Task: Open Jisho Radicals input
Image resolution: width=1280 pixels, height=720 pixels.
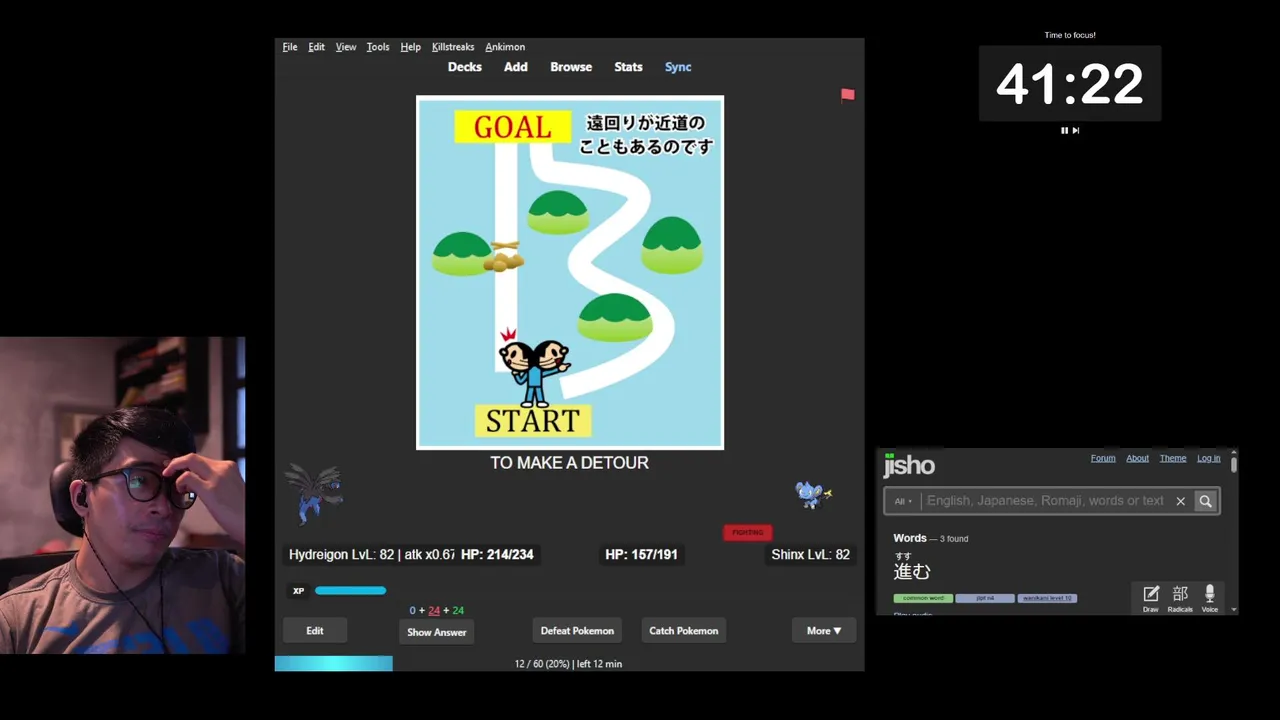Action: (x=1180, y=598)
